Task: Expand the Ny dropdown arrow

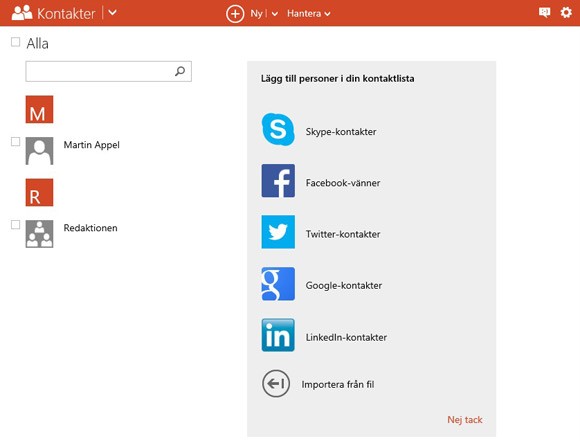Action: (274, 14)
